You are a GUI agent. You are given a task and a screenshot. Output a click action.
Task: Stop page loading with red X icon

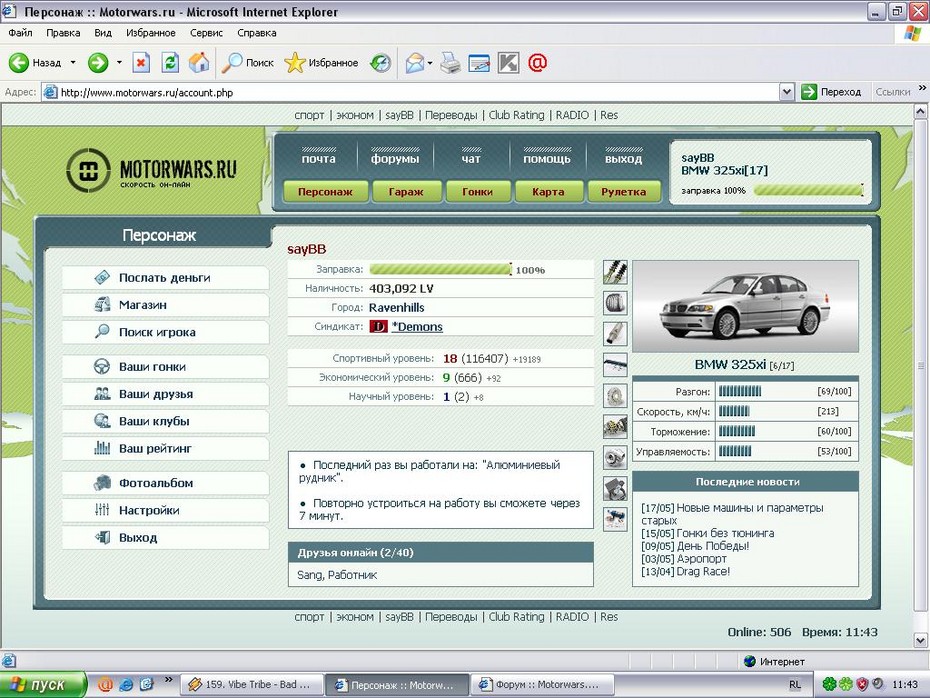(141, 63)
